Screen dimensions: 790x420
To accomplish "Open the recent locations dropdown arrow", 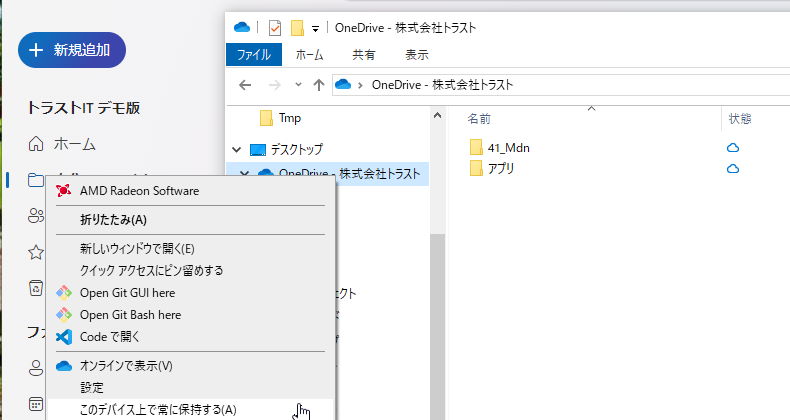I will click(x=296, y=84).
